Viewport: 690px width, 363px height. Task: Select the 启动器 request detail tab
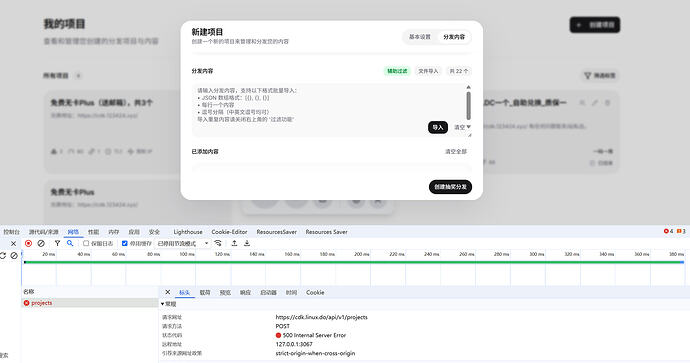click(x=268, y=293)
